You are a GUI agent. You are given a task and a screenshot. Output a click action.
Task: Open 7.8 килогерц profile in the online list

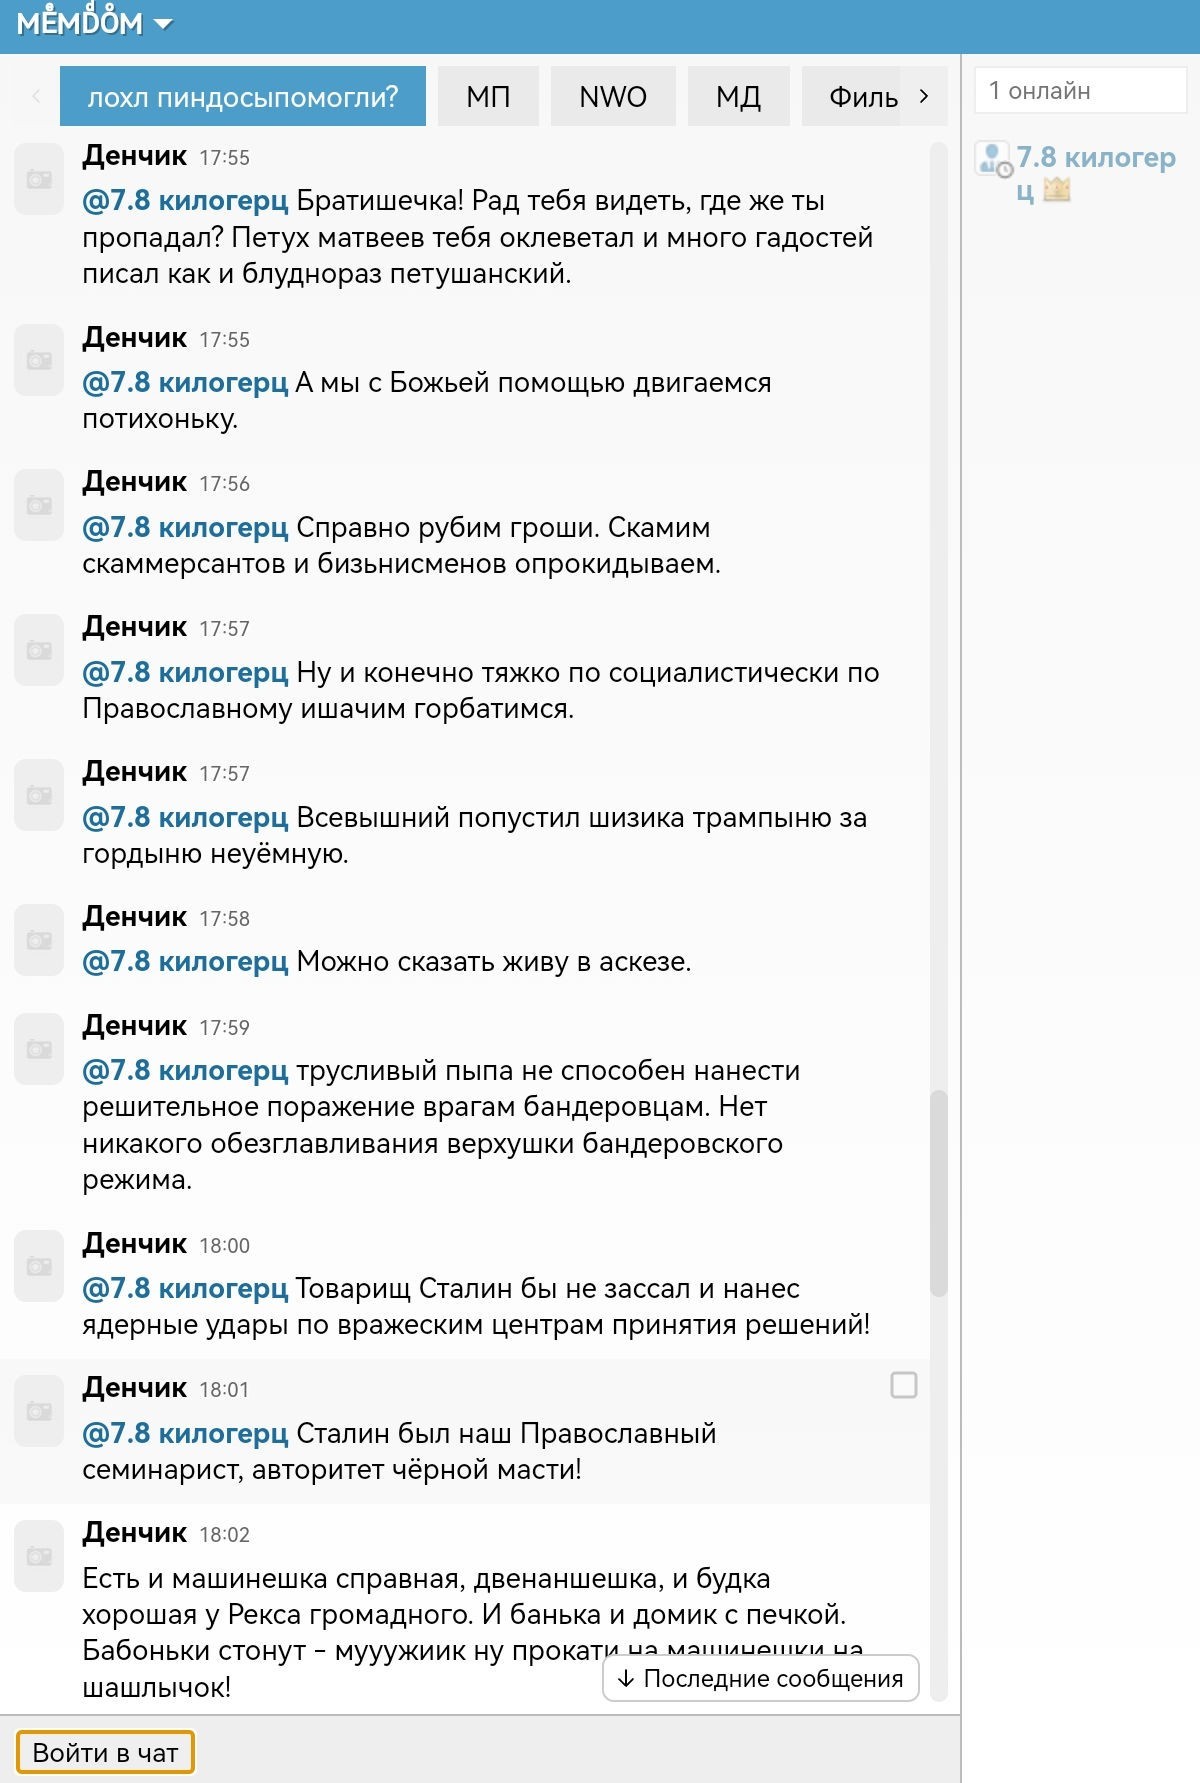pyautogui.click(x=1095, y=158)
